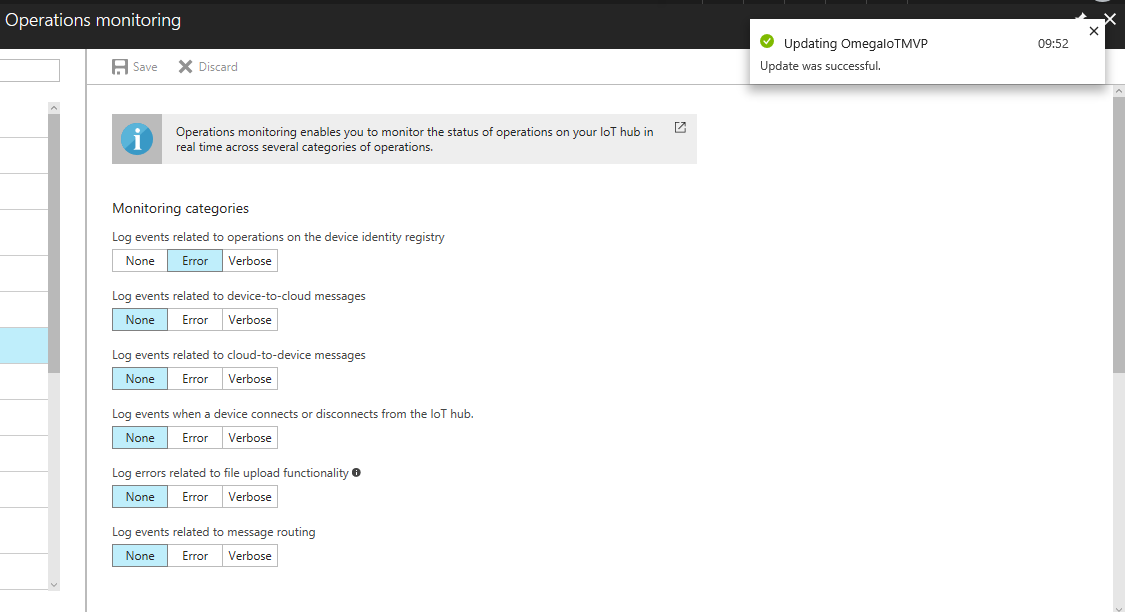
Task: Click the file upload info tooltip icon
Action: click(x=357, y=473)
